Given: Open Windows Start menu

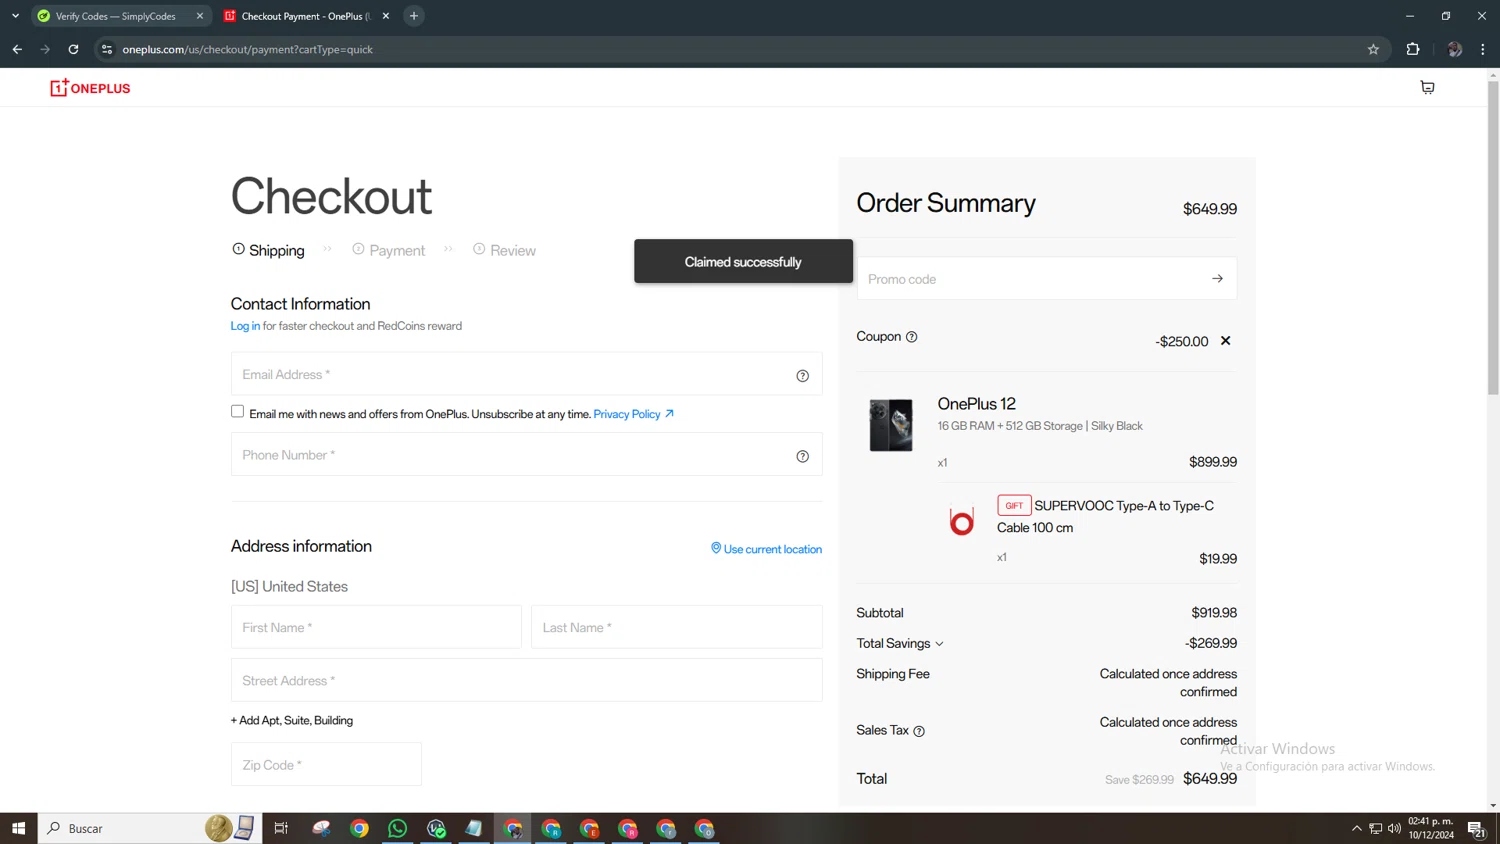Looking at the screenshot, I should click(18, 828).
